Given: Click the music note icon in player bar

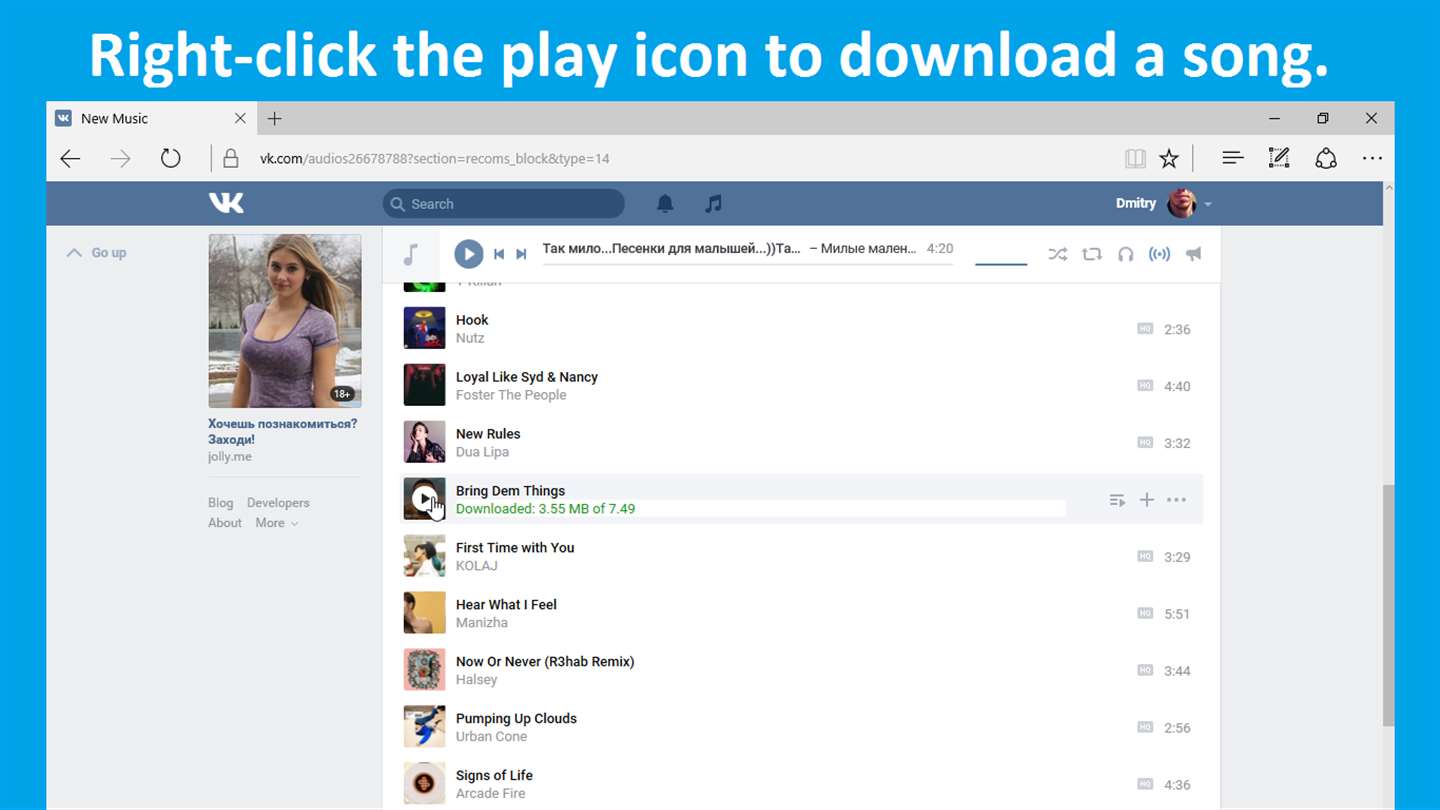Looking at the screenshot, I should [410, 254].
